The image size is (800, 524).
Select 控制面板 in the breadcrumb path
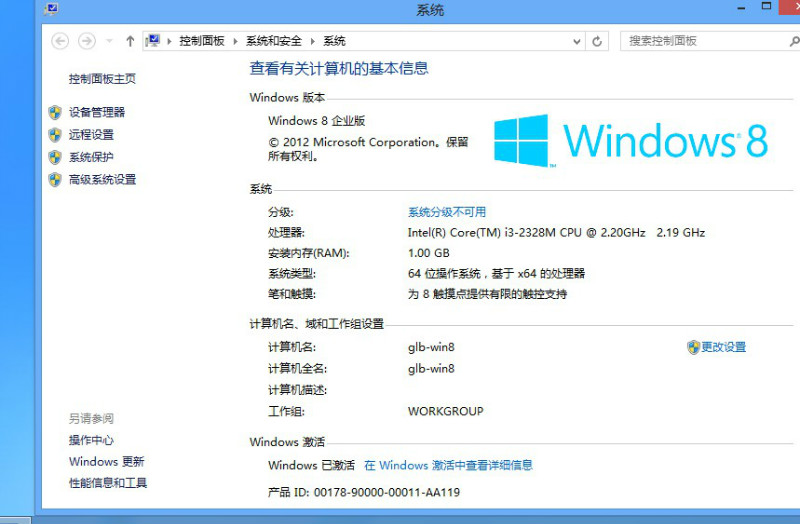point(202,41)
